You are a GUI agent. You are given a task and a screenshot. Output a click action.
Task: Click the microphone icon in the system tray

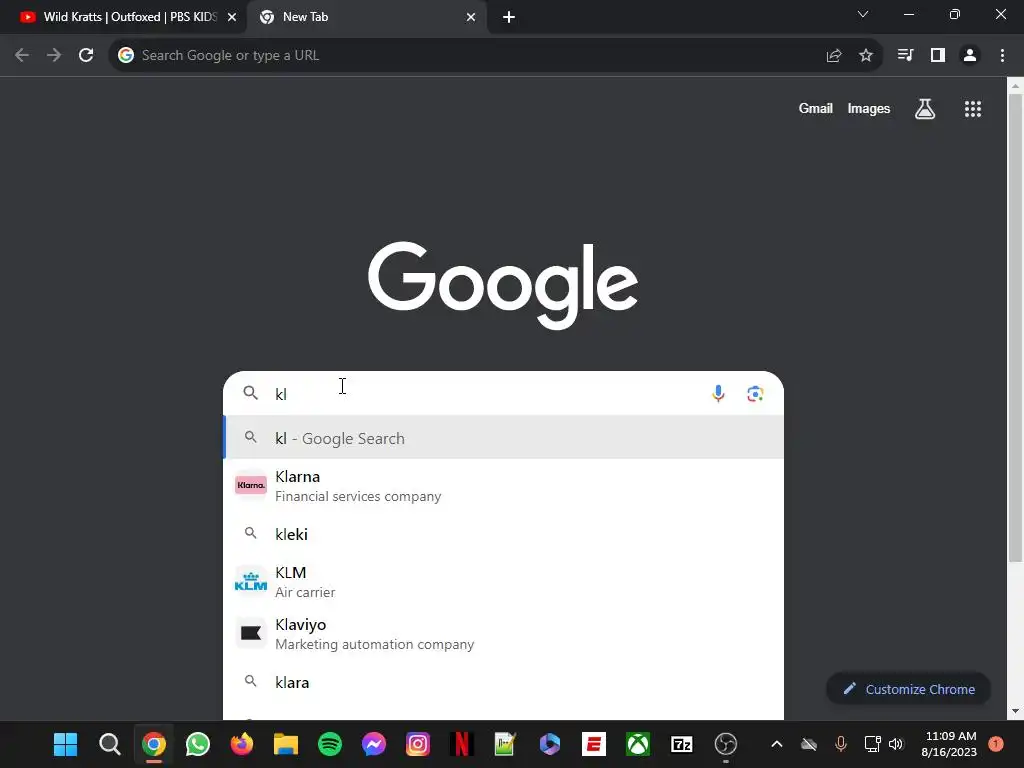pos(840,744)
